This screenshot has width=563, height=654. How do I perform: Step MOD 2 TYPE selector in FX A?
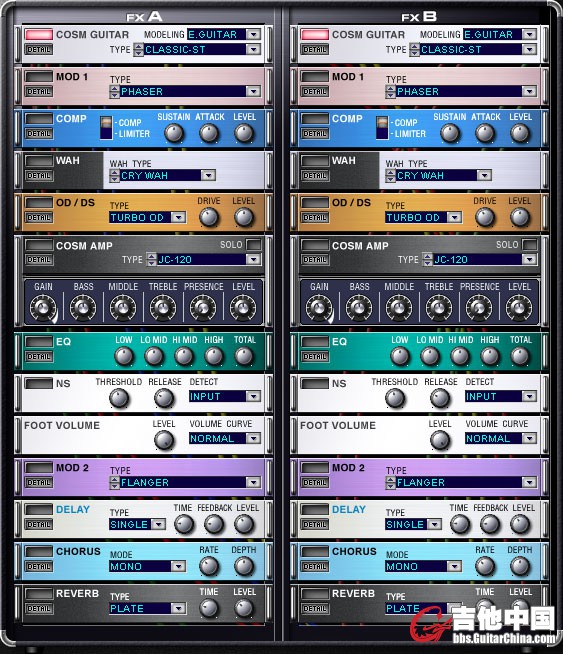(x=114, y=483)
